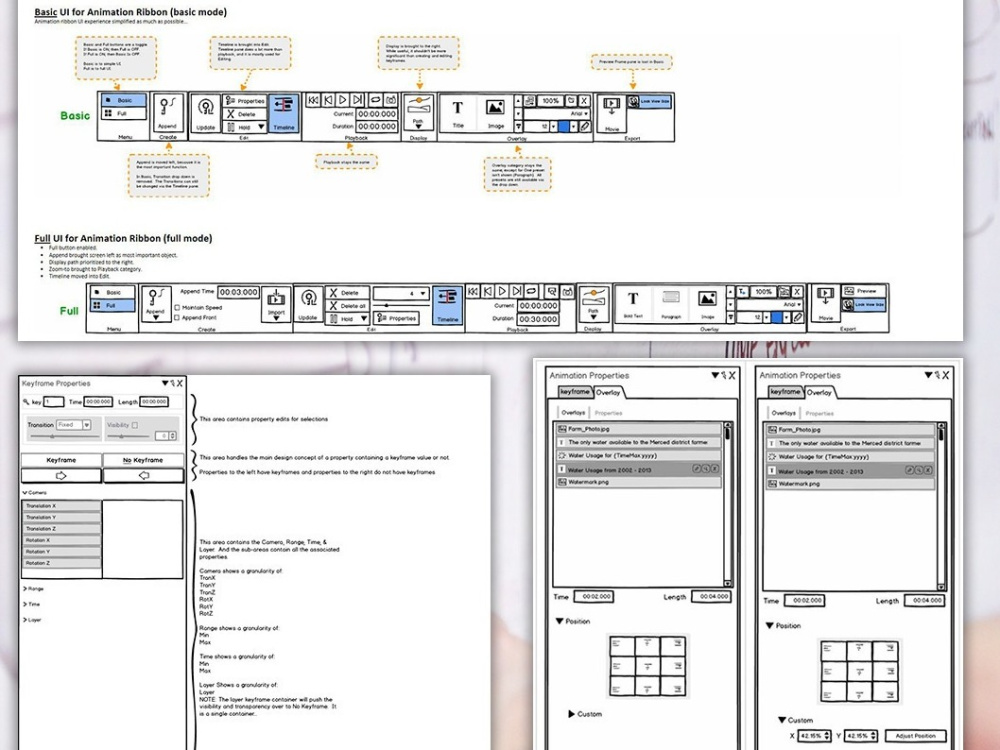Toggle Full mode in Basic ribbon menu

click(x=124, y=114)
